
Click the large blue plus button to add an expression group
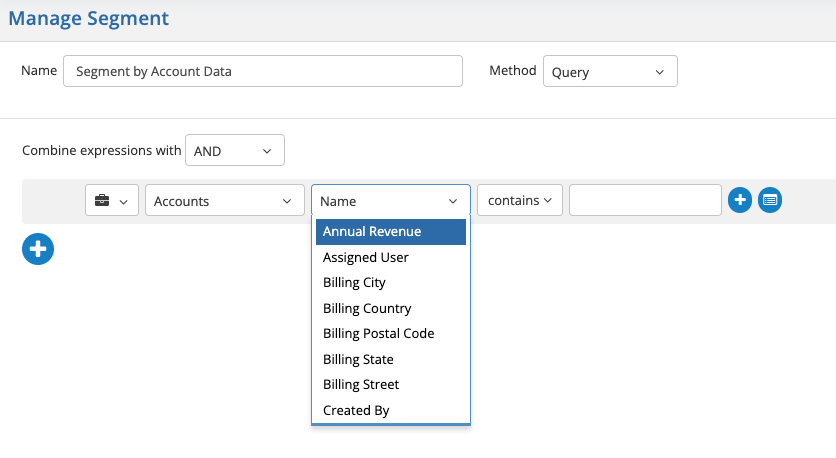click(x=38, y=249)
